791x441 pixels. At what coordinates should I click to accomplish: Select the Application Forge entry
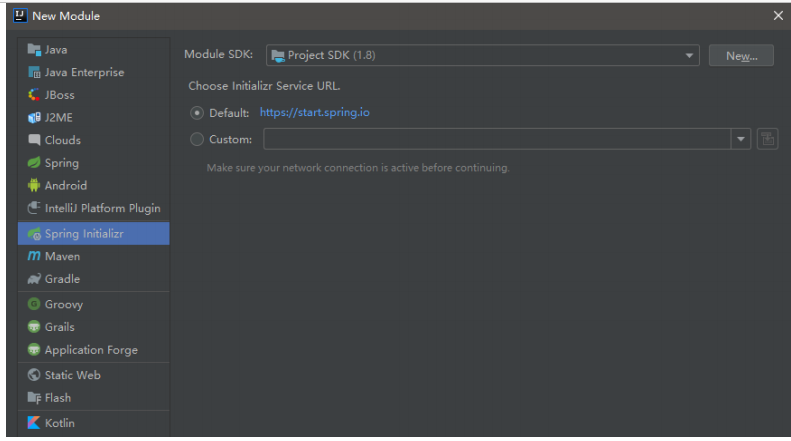(x=93, y=349)
